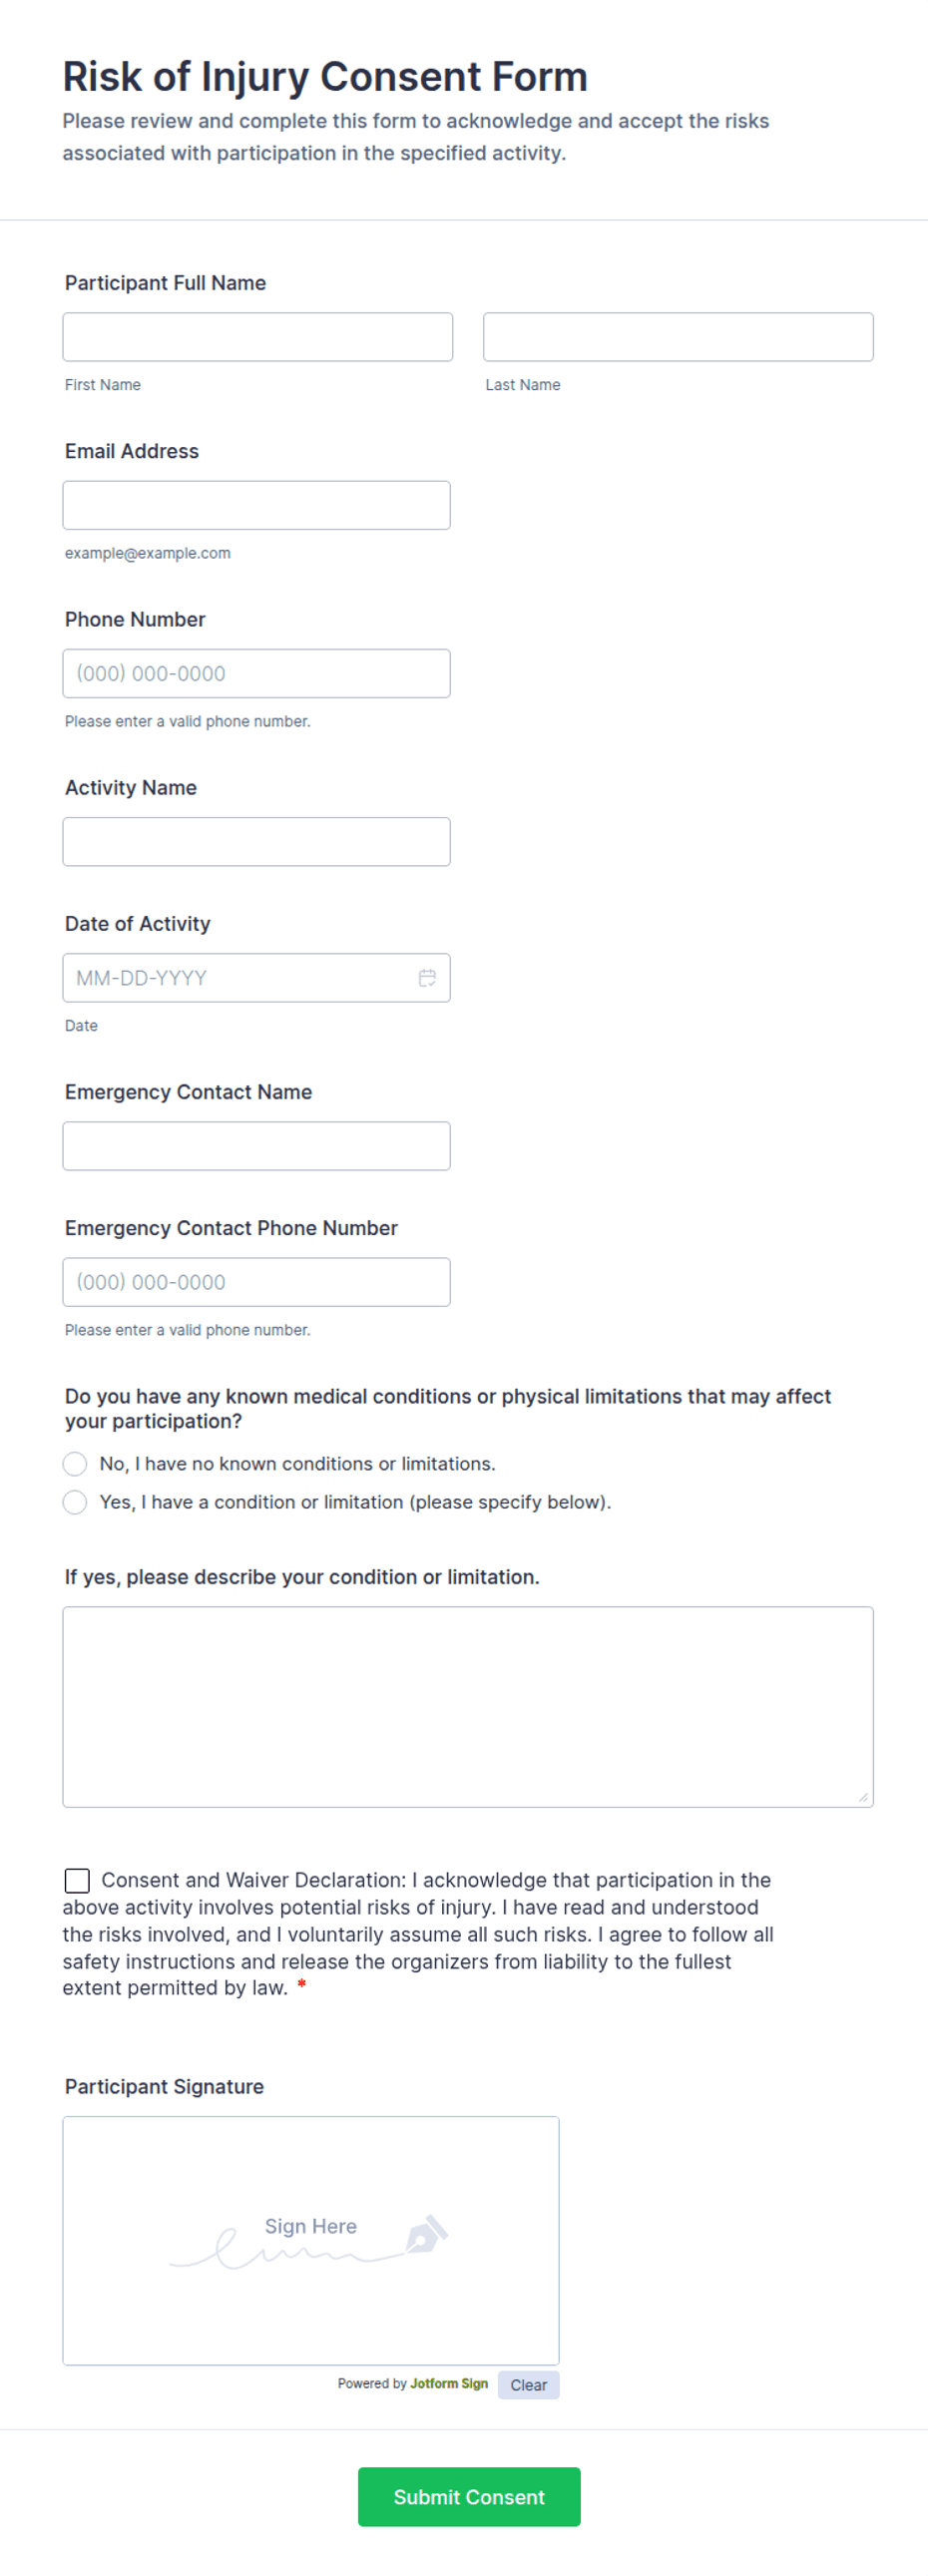Focus the Last Name input field
This screenshot has width=928, height=2576.
point(678,337)
